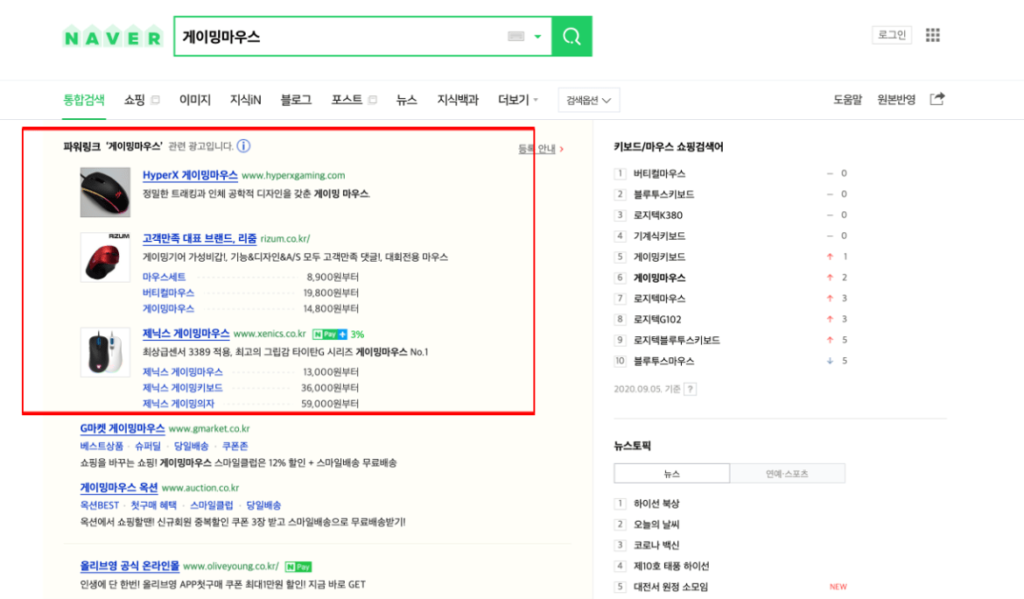Screen dimensions: 1024x599
Task: Open the 고객만족 대표 브랜드, 리줌 link
Action: tap(199, 238)
